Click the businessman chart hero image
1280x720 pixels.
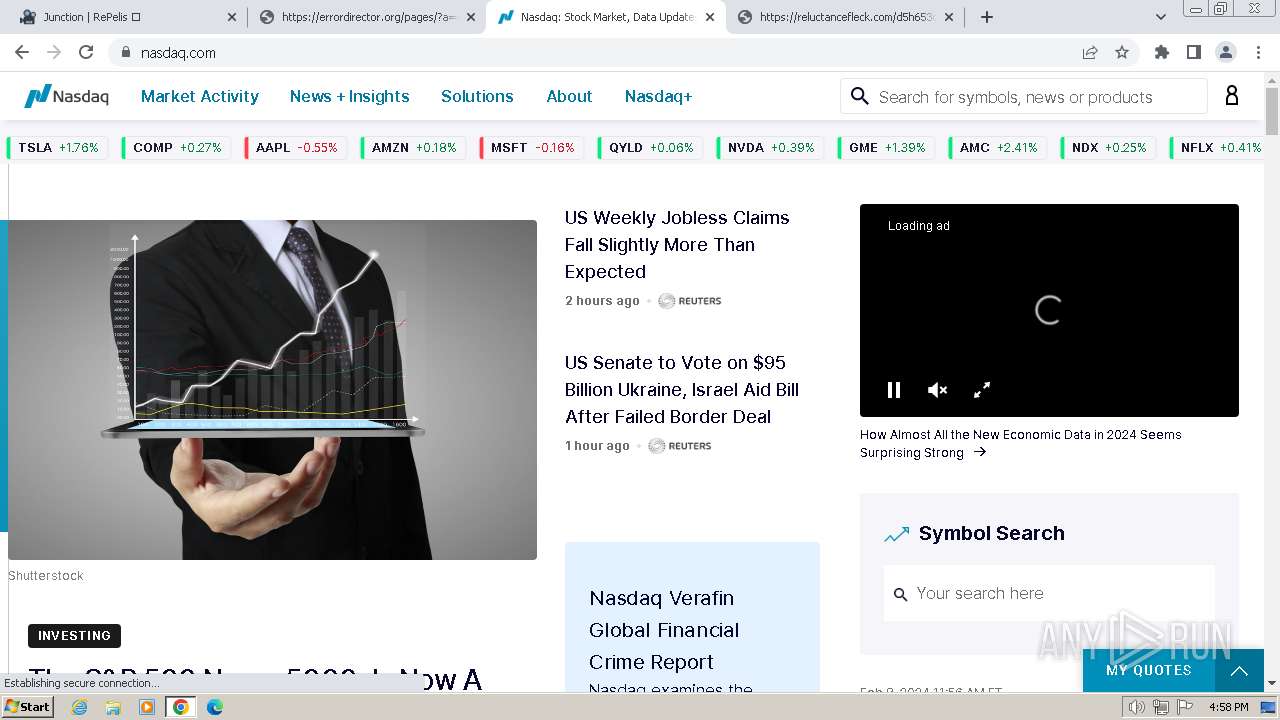pos(272,390)
